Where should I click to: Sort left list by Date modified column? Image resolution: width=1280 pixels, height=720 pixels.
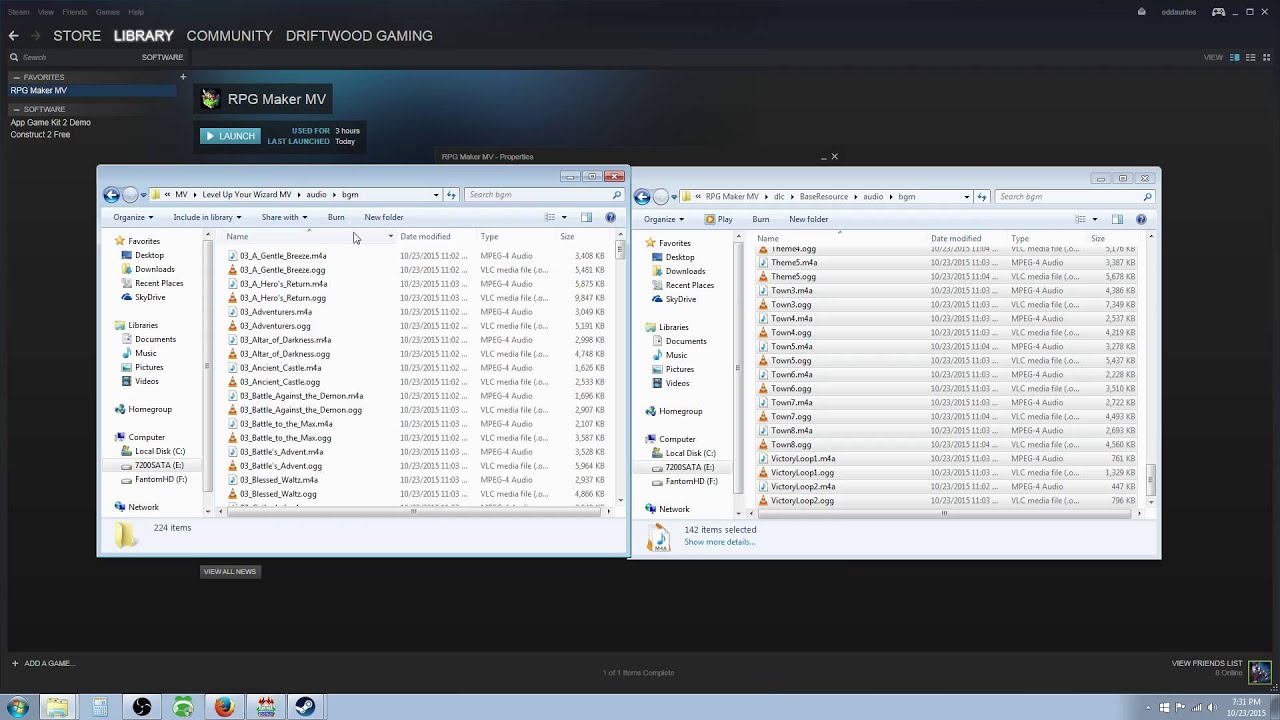point(425,237)
